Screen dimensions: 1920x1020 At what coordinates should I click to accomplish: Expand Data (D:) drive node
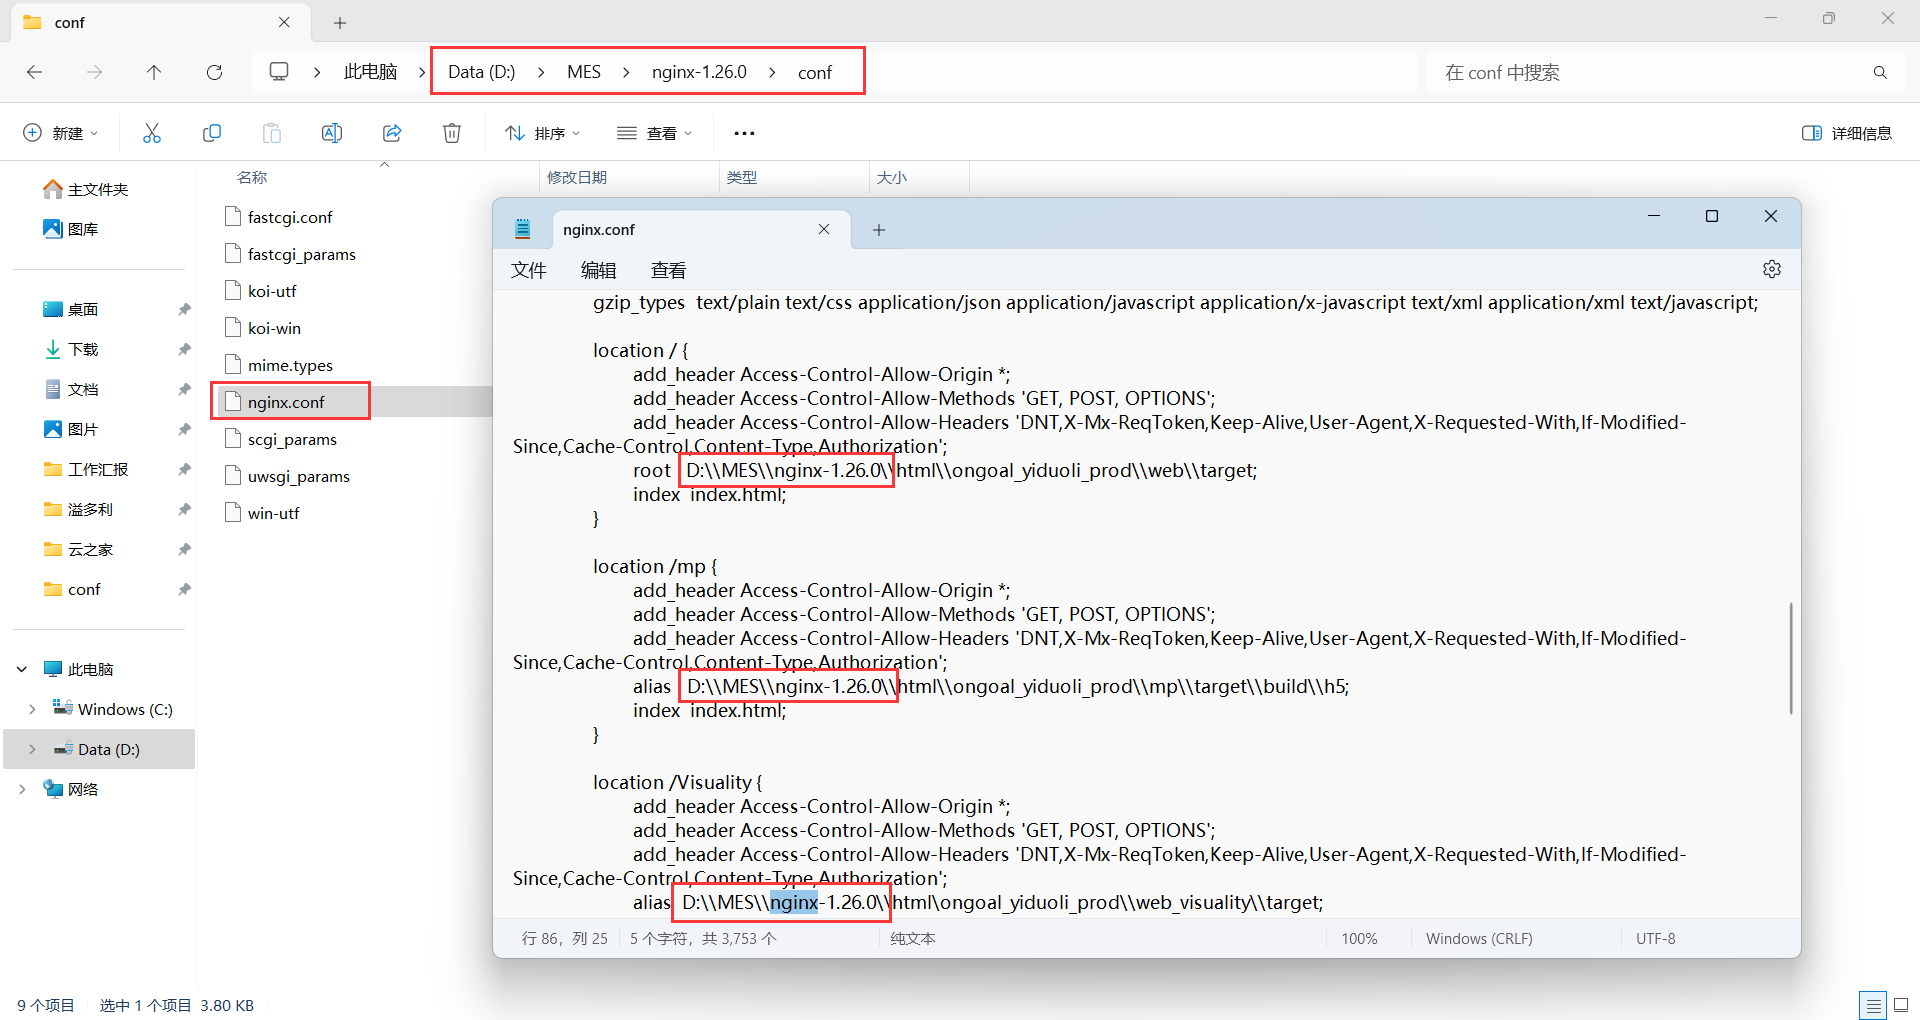click(x=32, y=749)
